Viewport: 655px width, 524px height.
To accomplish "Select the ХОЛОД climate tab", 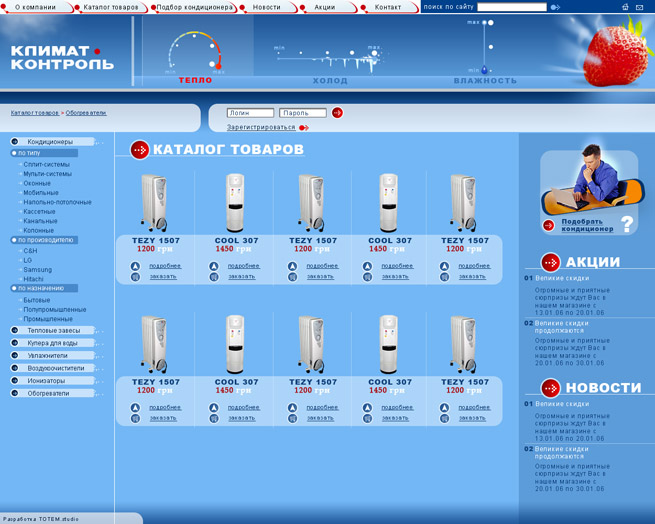I will (x=330, y=81).
